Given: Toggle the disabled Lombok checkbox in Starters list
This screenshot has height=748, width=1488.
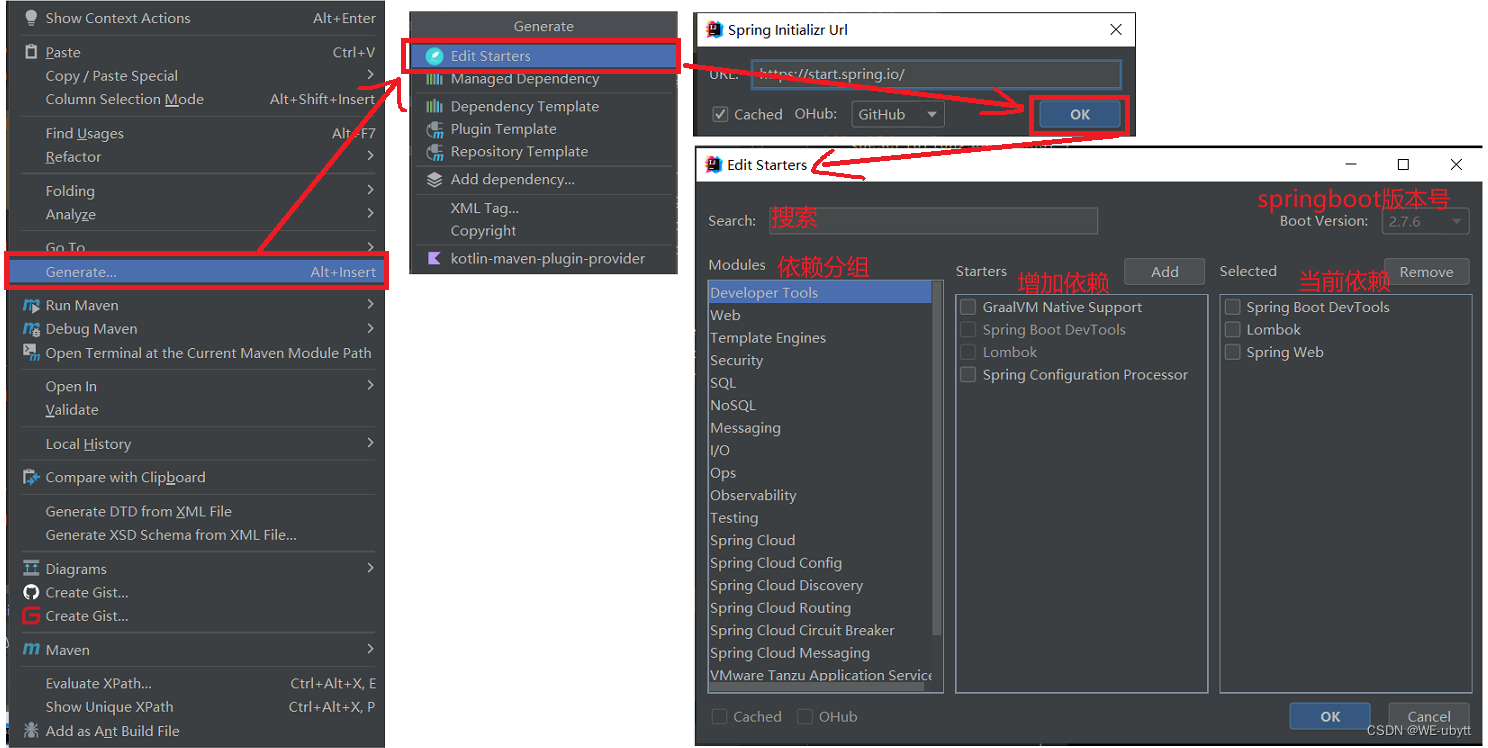Looking at the screenshot, I should [x=968, y=352].
